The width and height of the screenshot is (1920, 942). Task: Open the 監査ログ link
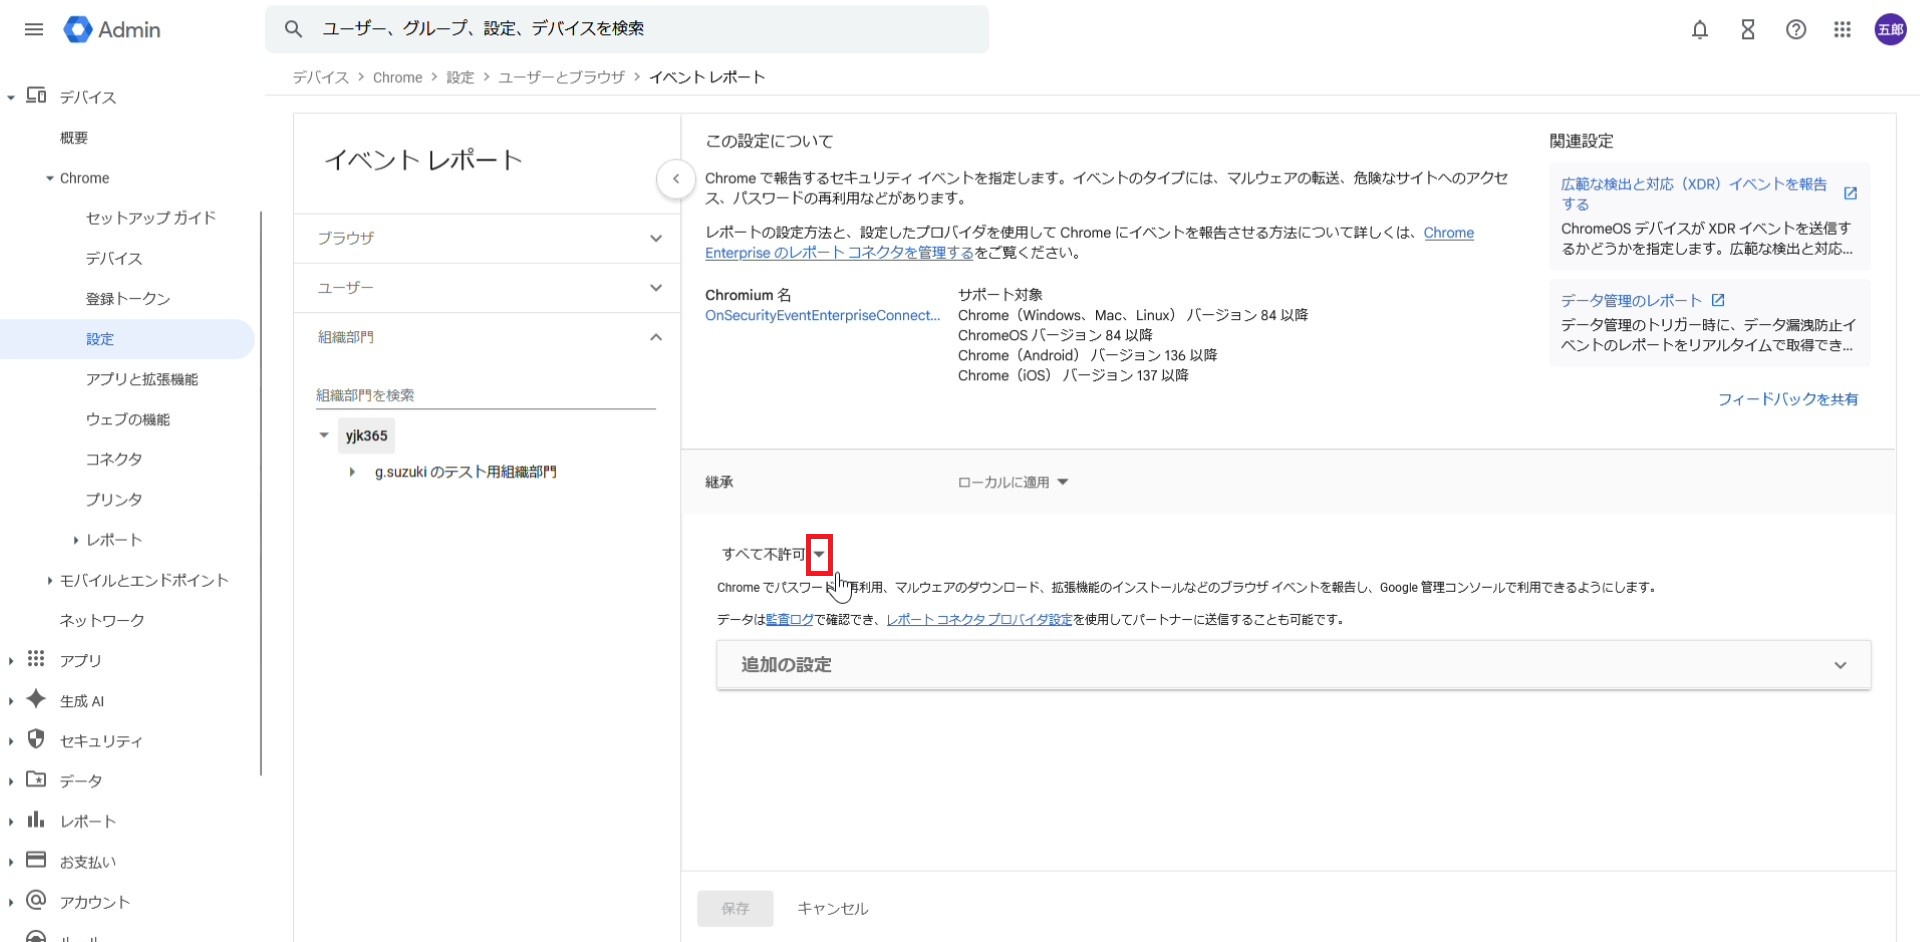[x=789, y=620]
